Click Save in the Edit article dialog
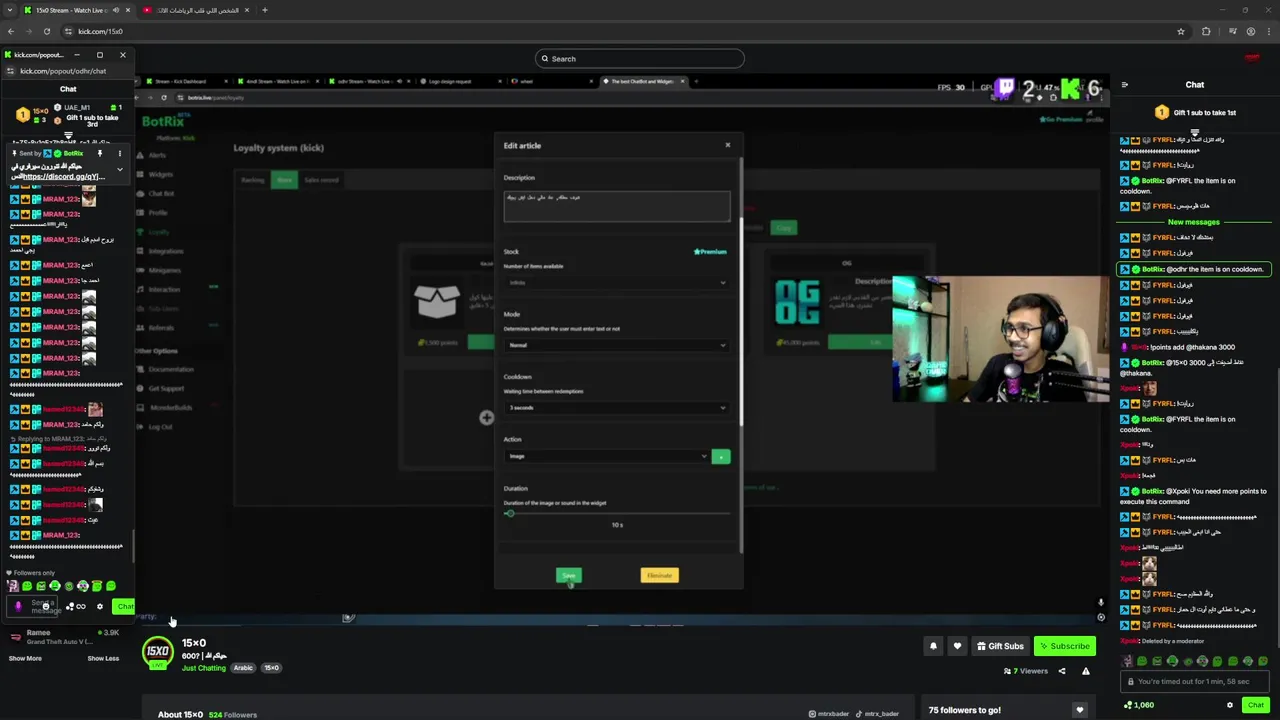This screenshot has width=1280, height=720. point(568,575)
